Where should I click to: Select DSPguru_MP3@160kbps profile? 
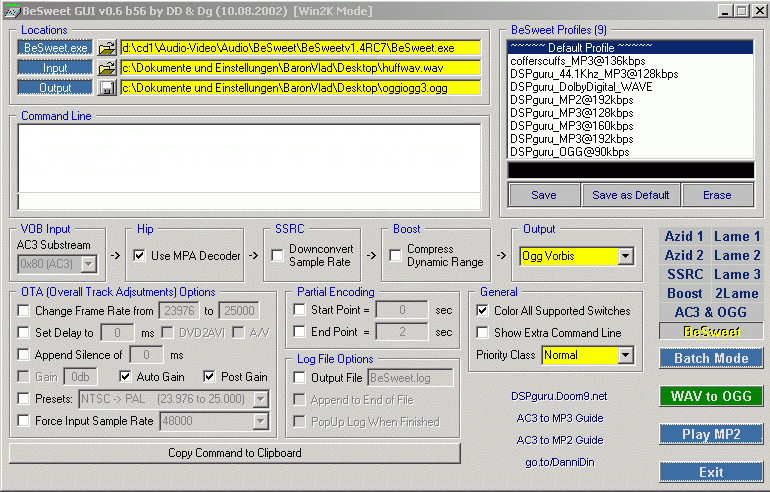[x=631, y=126]
